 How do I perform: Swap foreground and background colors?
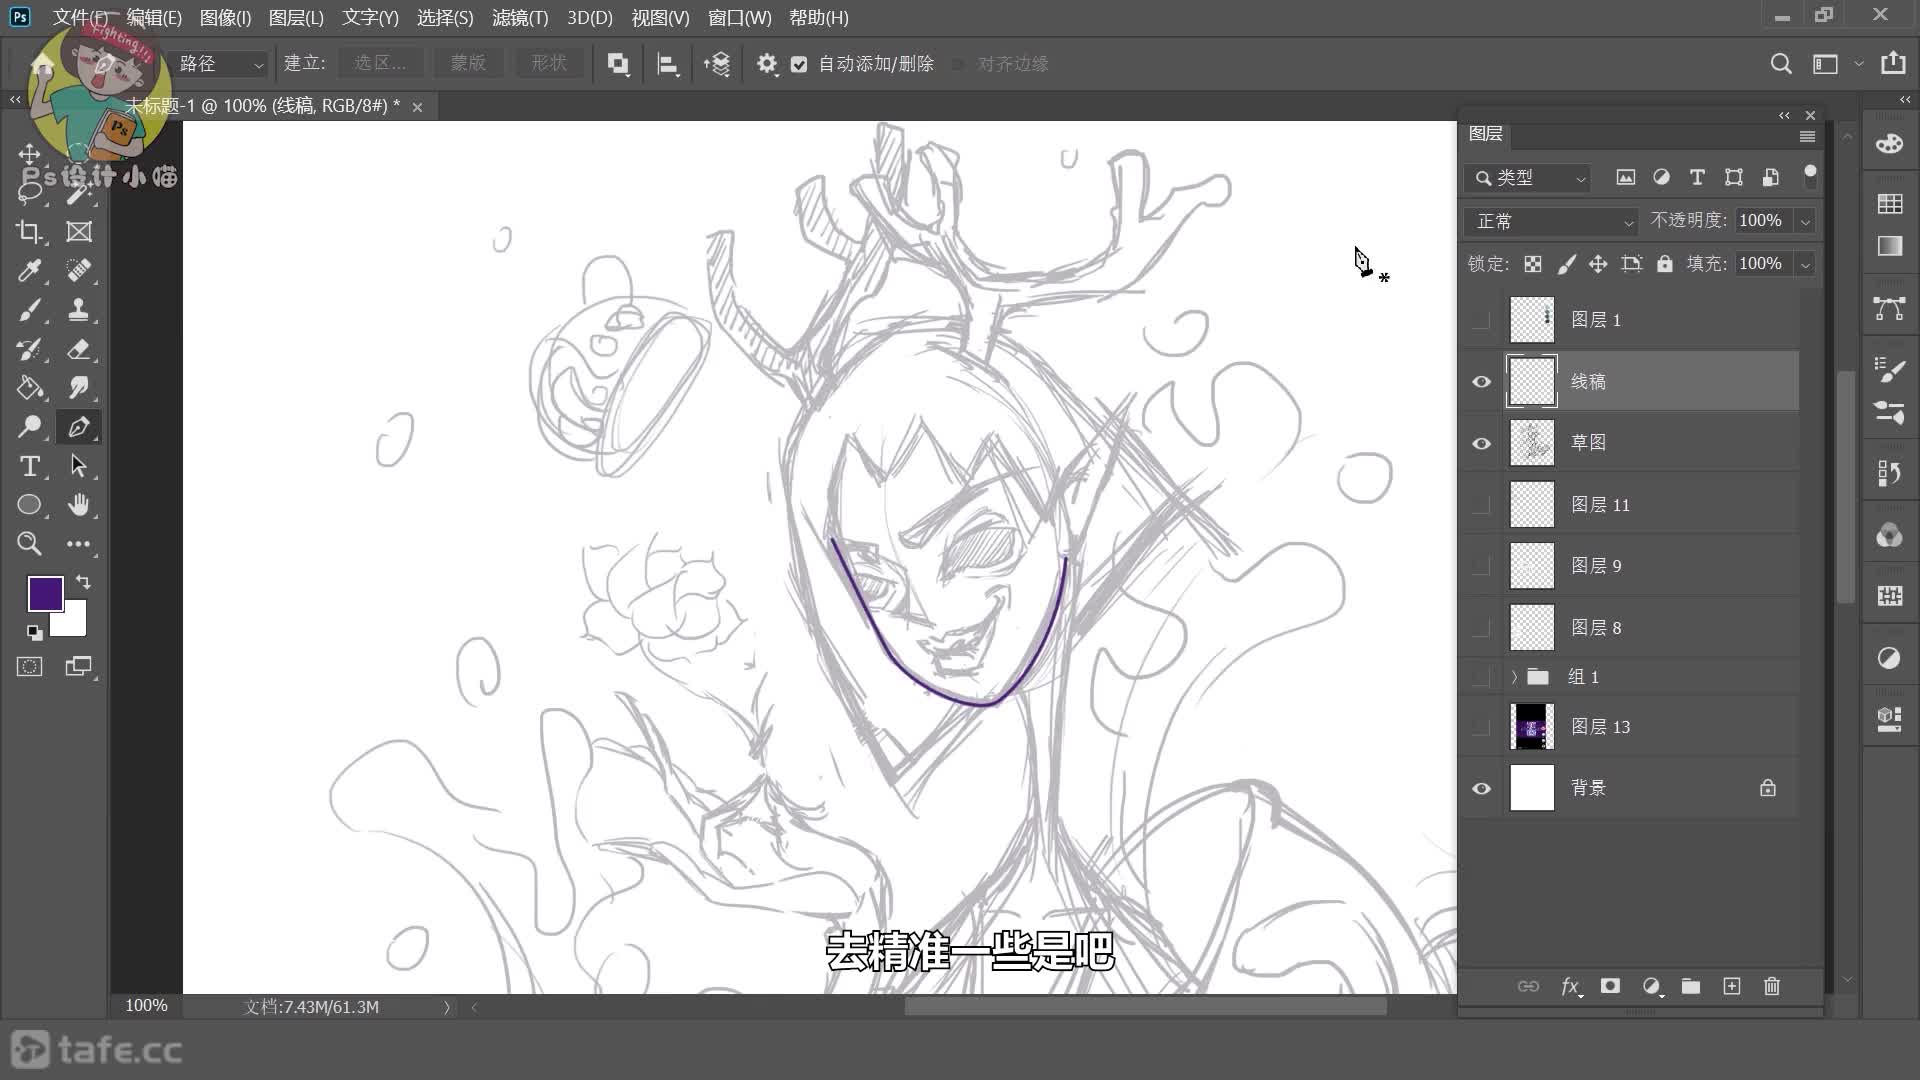coord(83,582)
